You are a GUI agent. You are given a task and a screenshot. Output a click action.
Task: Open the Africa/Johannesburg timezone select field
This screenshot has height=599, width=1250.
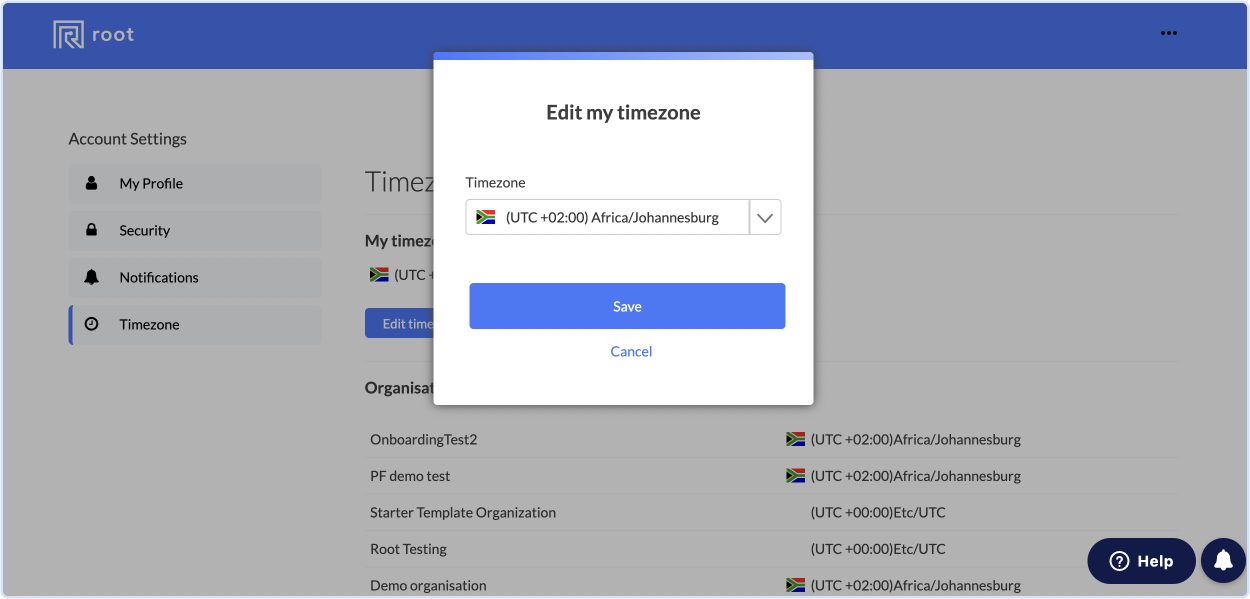[623, 218]
